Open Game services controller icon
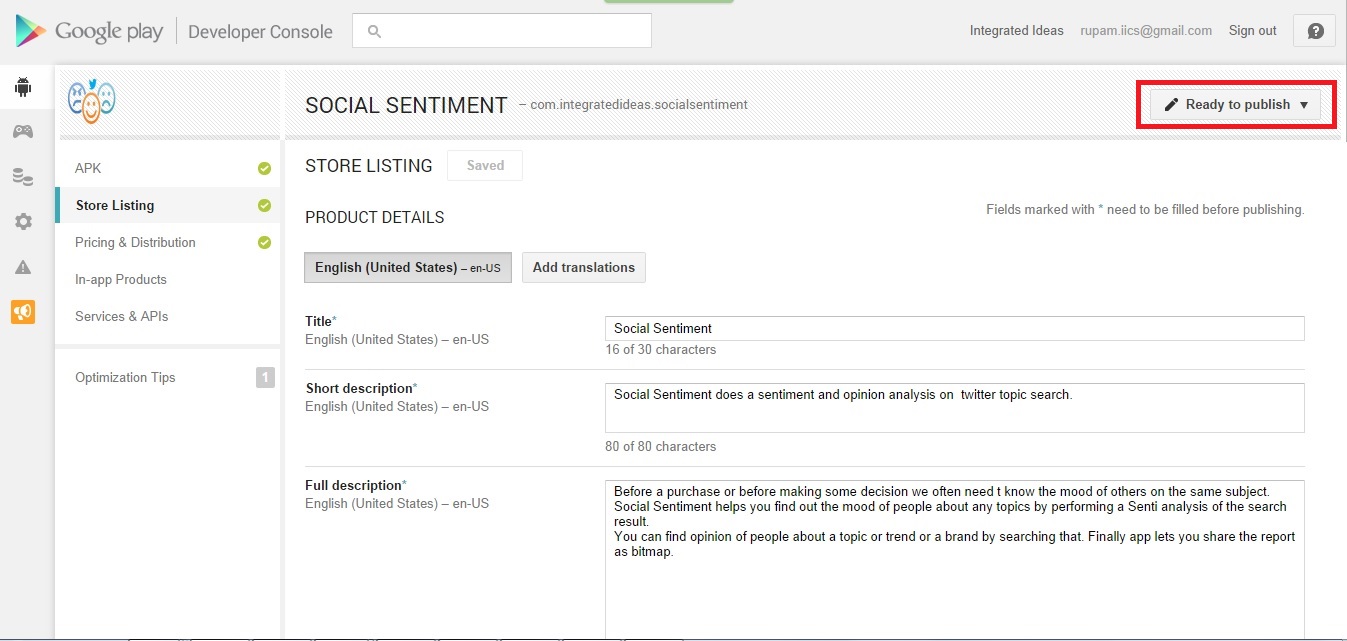The image size is (1347, 641). pyautogui.click(x=23, y=132)
